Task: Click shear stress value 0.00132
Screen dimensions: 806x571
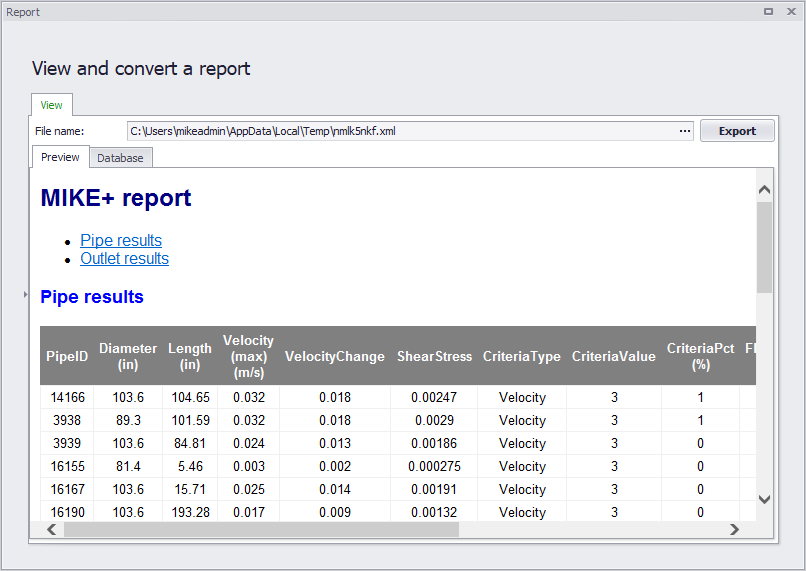Action: pyautogui.click(x=434, y=512)
